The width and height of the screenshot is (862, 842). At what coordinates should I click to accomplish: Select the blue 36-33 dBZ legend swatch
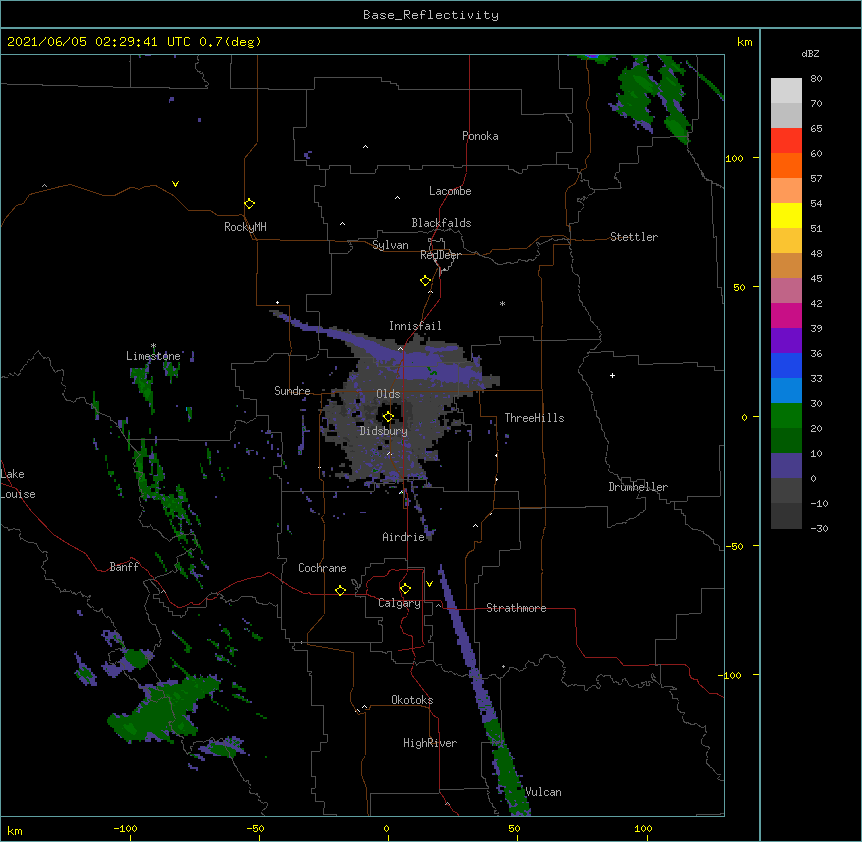pyautogui.click(x=786, y=365)
